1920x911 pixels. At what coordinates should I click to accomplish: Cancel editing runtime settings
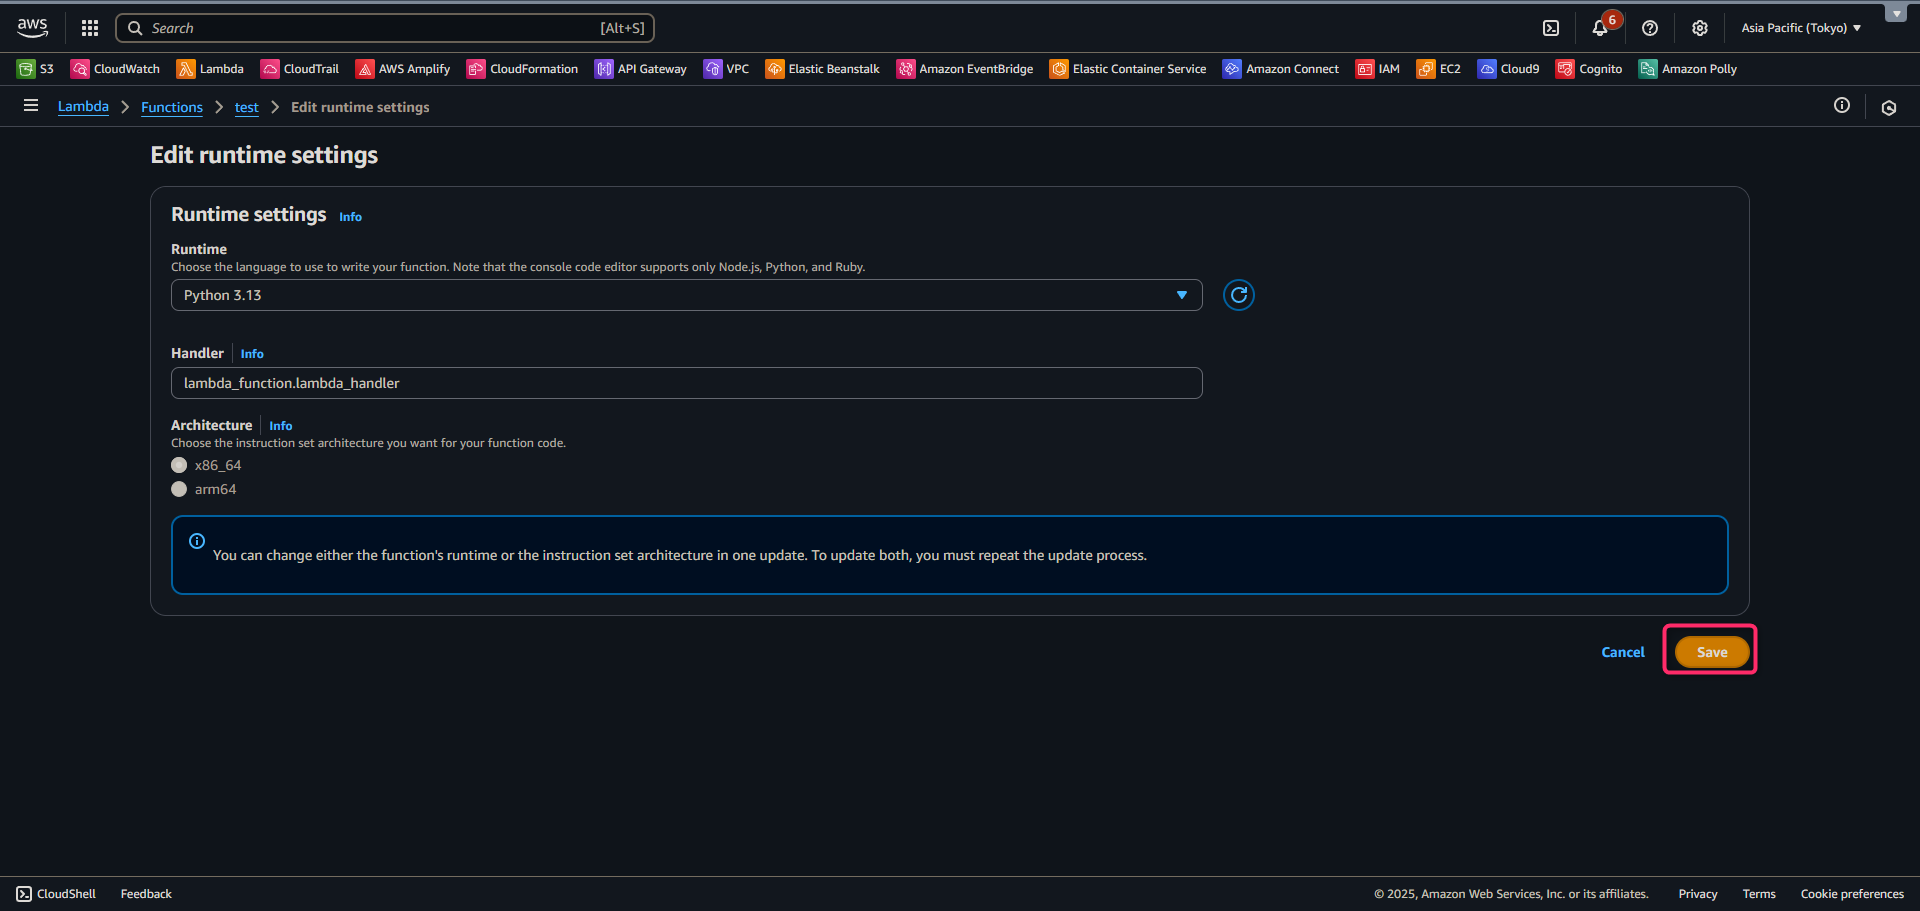tap(1622, 652)
